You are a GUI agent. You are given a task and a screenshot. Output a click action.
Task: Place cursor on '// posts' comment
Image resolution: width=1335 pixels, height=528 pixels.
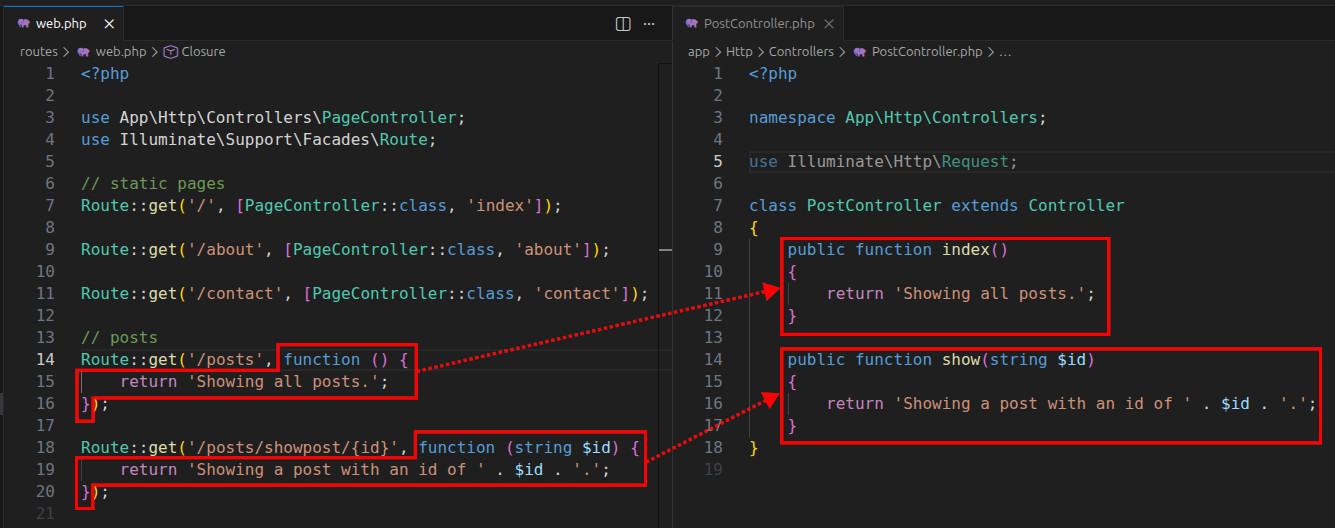119,337
